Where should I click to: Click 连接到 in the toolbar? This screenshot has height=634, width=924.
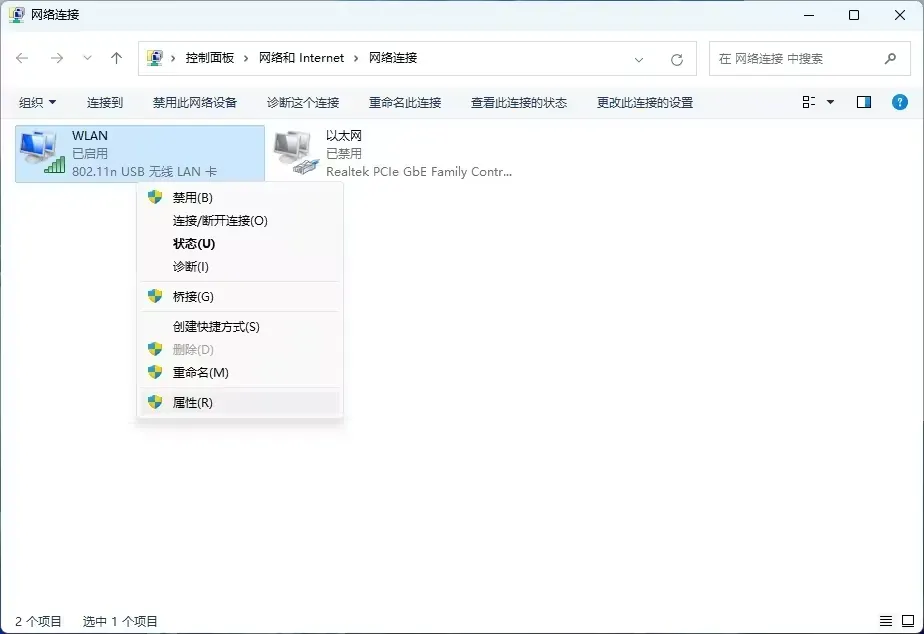105,103
